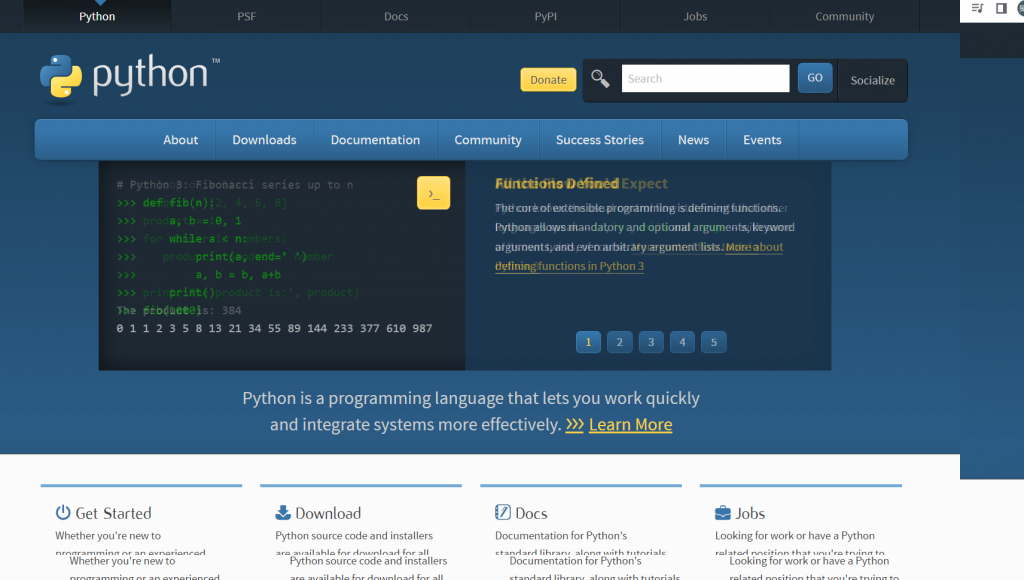This screenshot has height=580, width=1024.
Task: Click the Download heading
Action: (328, 513)
